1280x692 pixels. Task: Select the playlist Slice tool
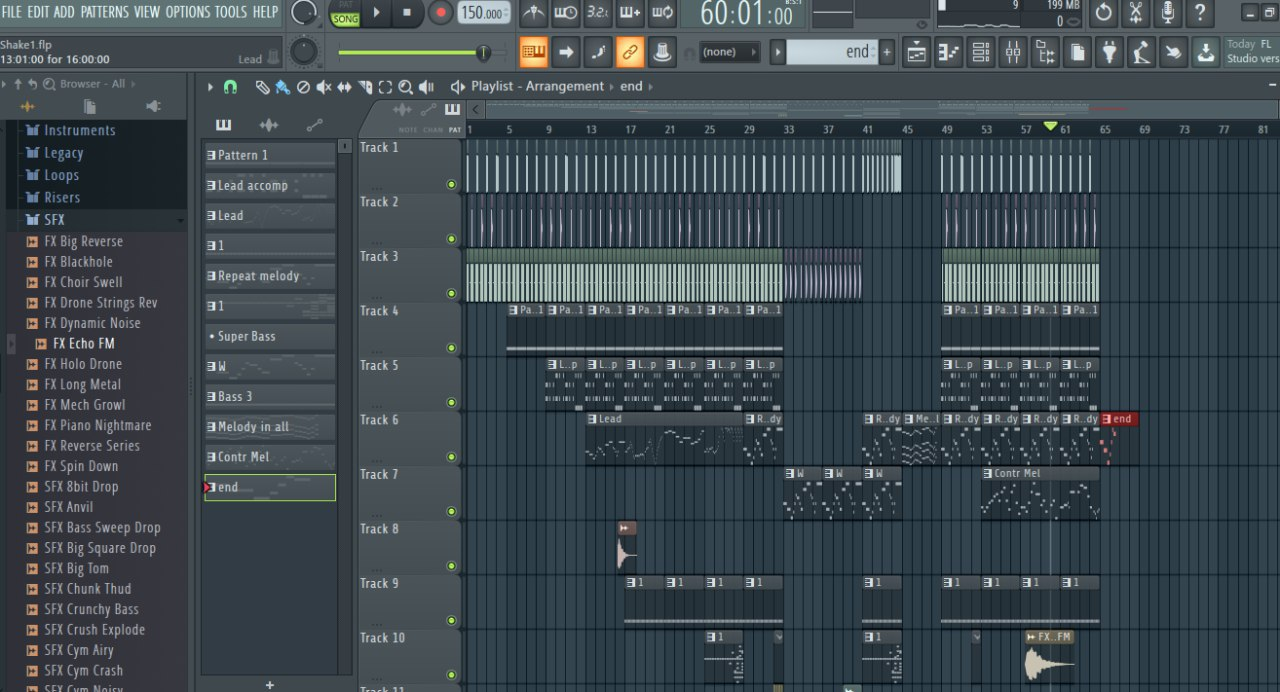pos(366,87)
